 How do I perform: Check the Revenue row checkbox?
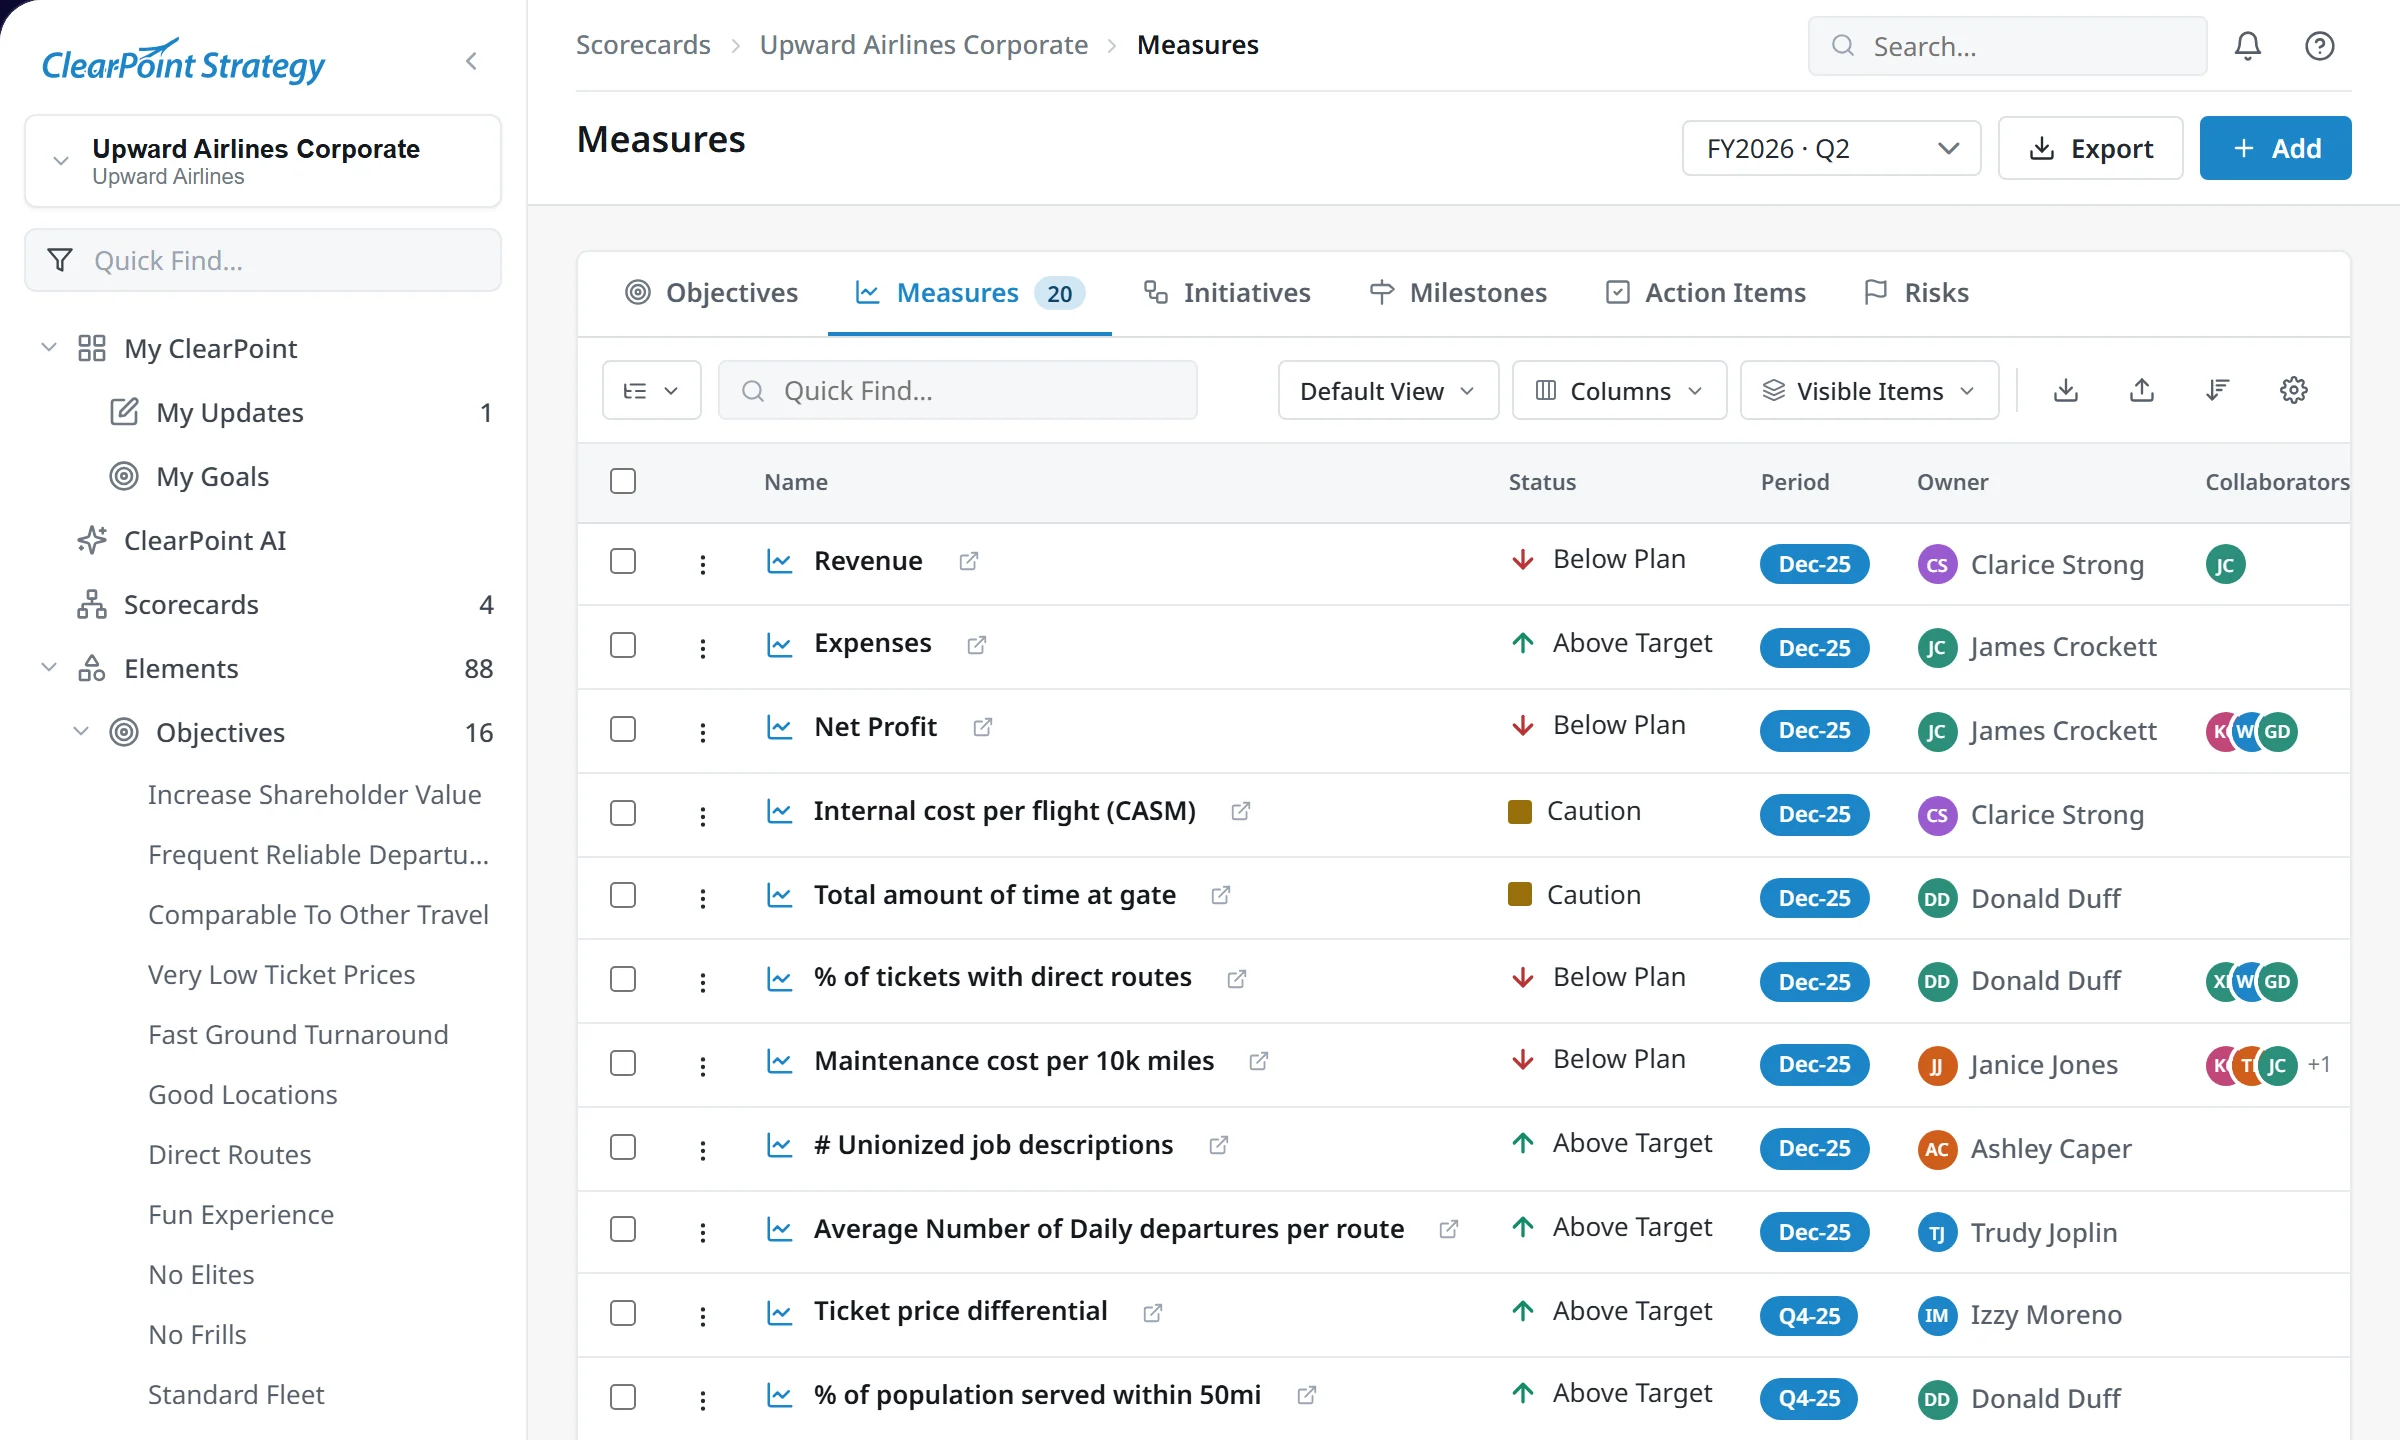point(623,561)
